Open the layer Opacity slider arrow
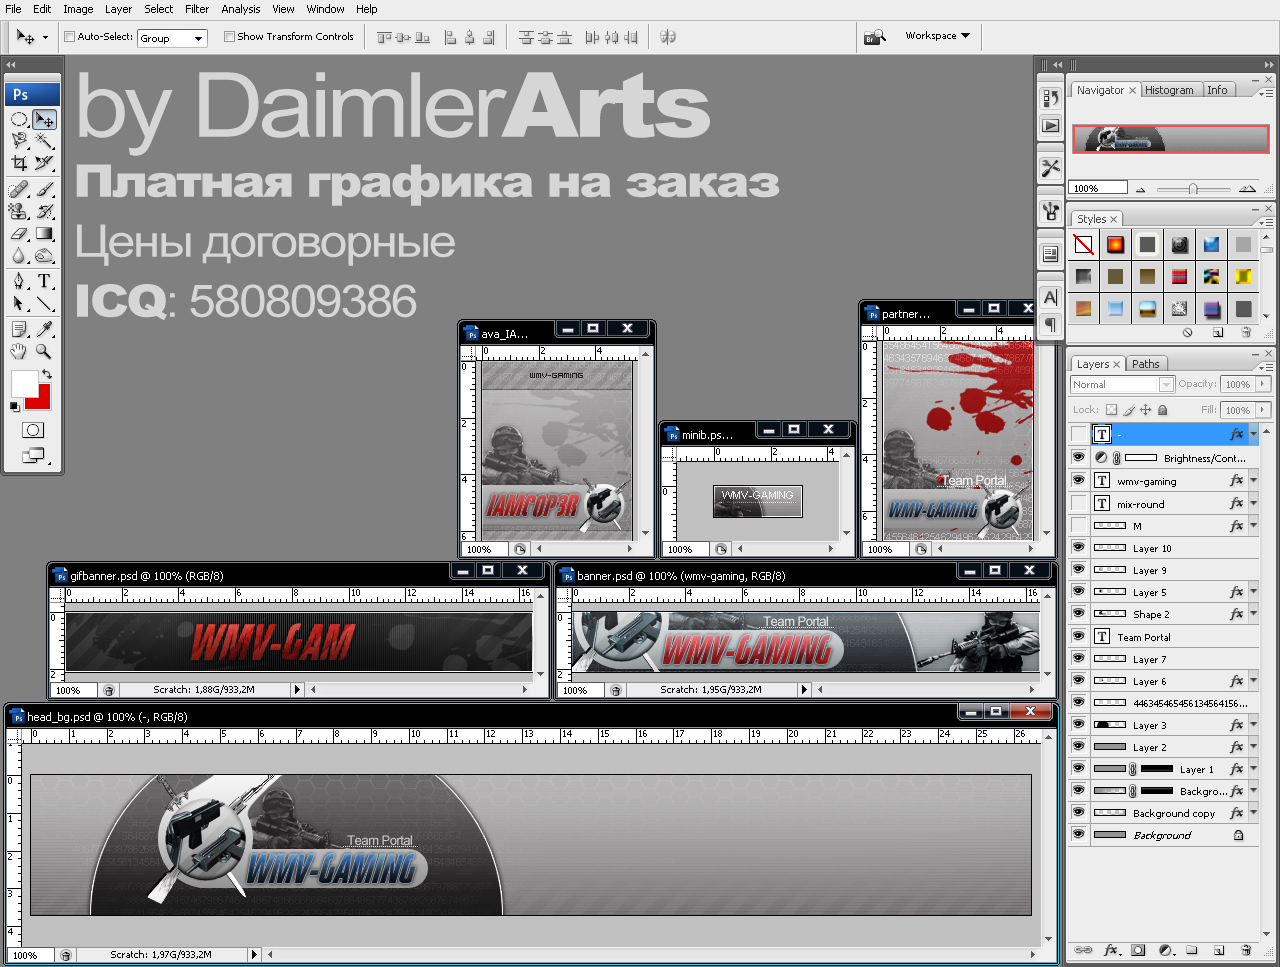The height and width of the screenshot is (967, 1280). [x=1263, y=384]
